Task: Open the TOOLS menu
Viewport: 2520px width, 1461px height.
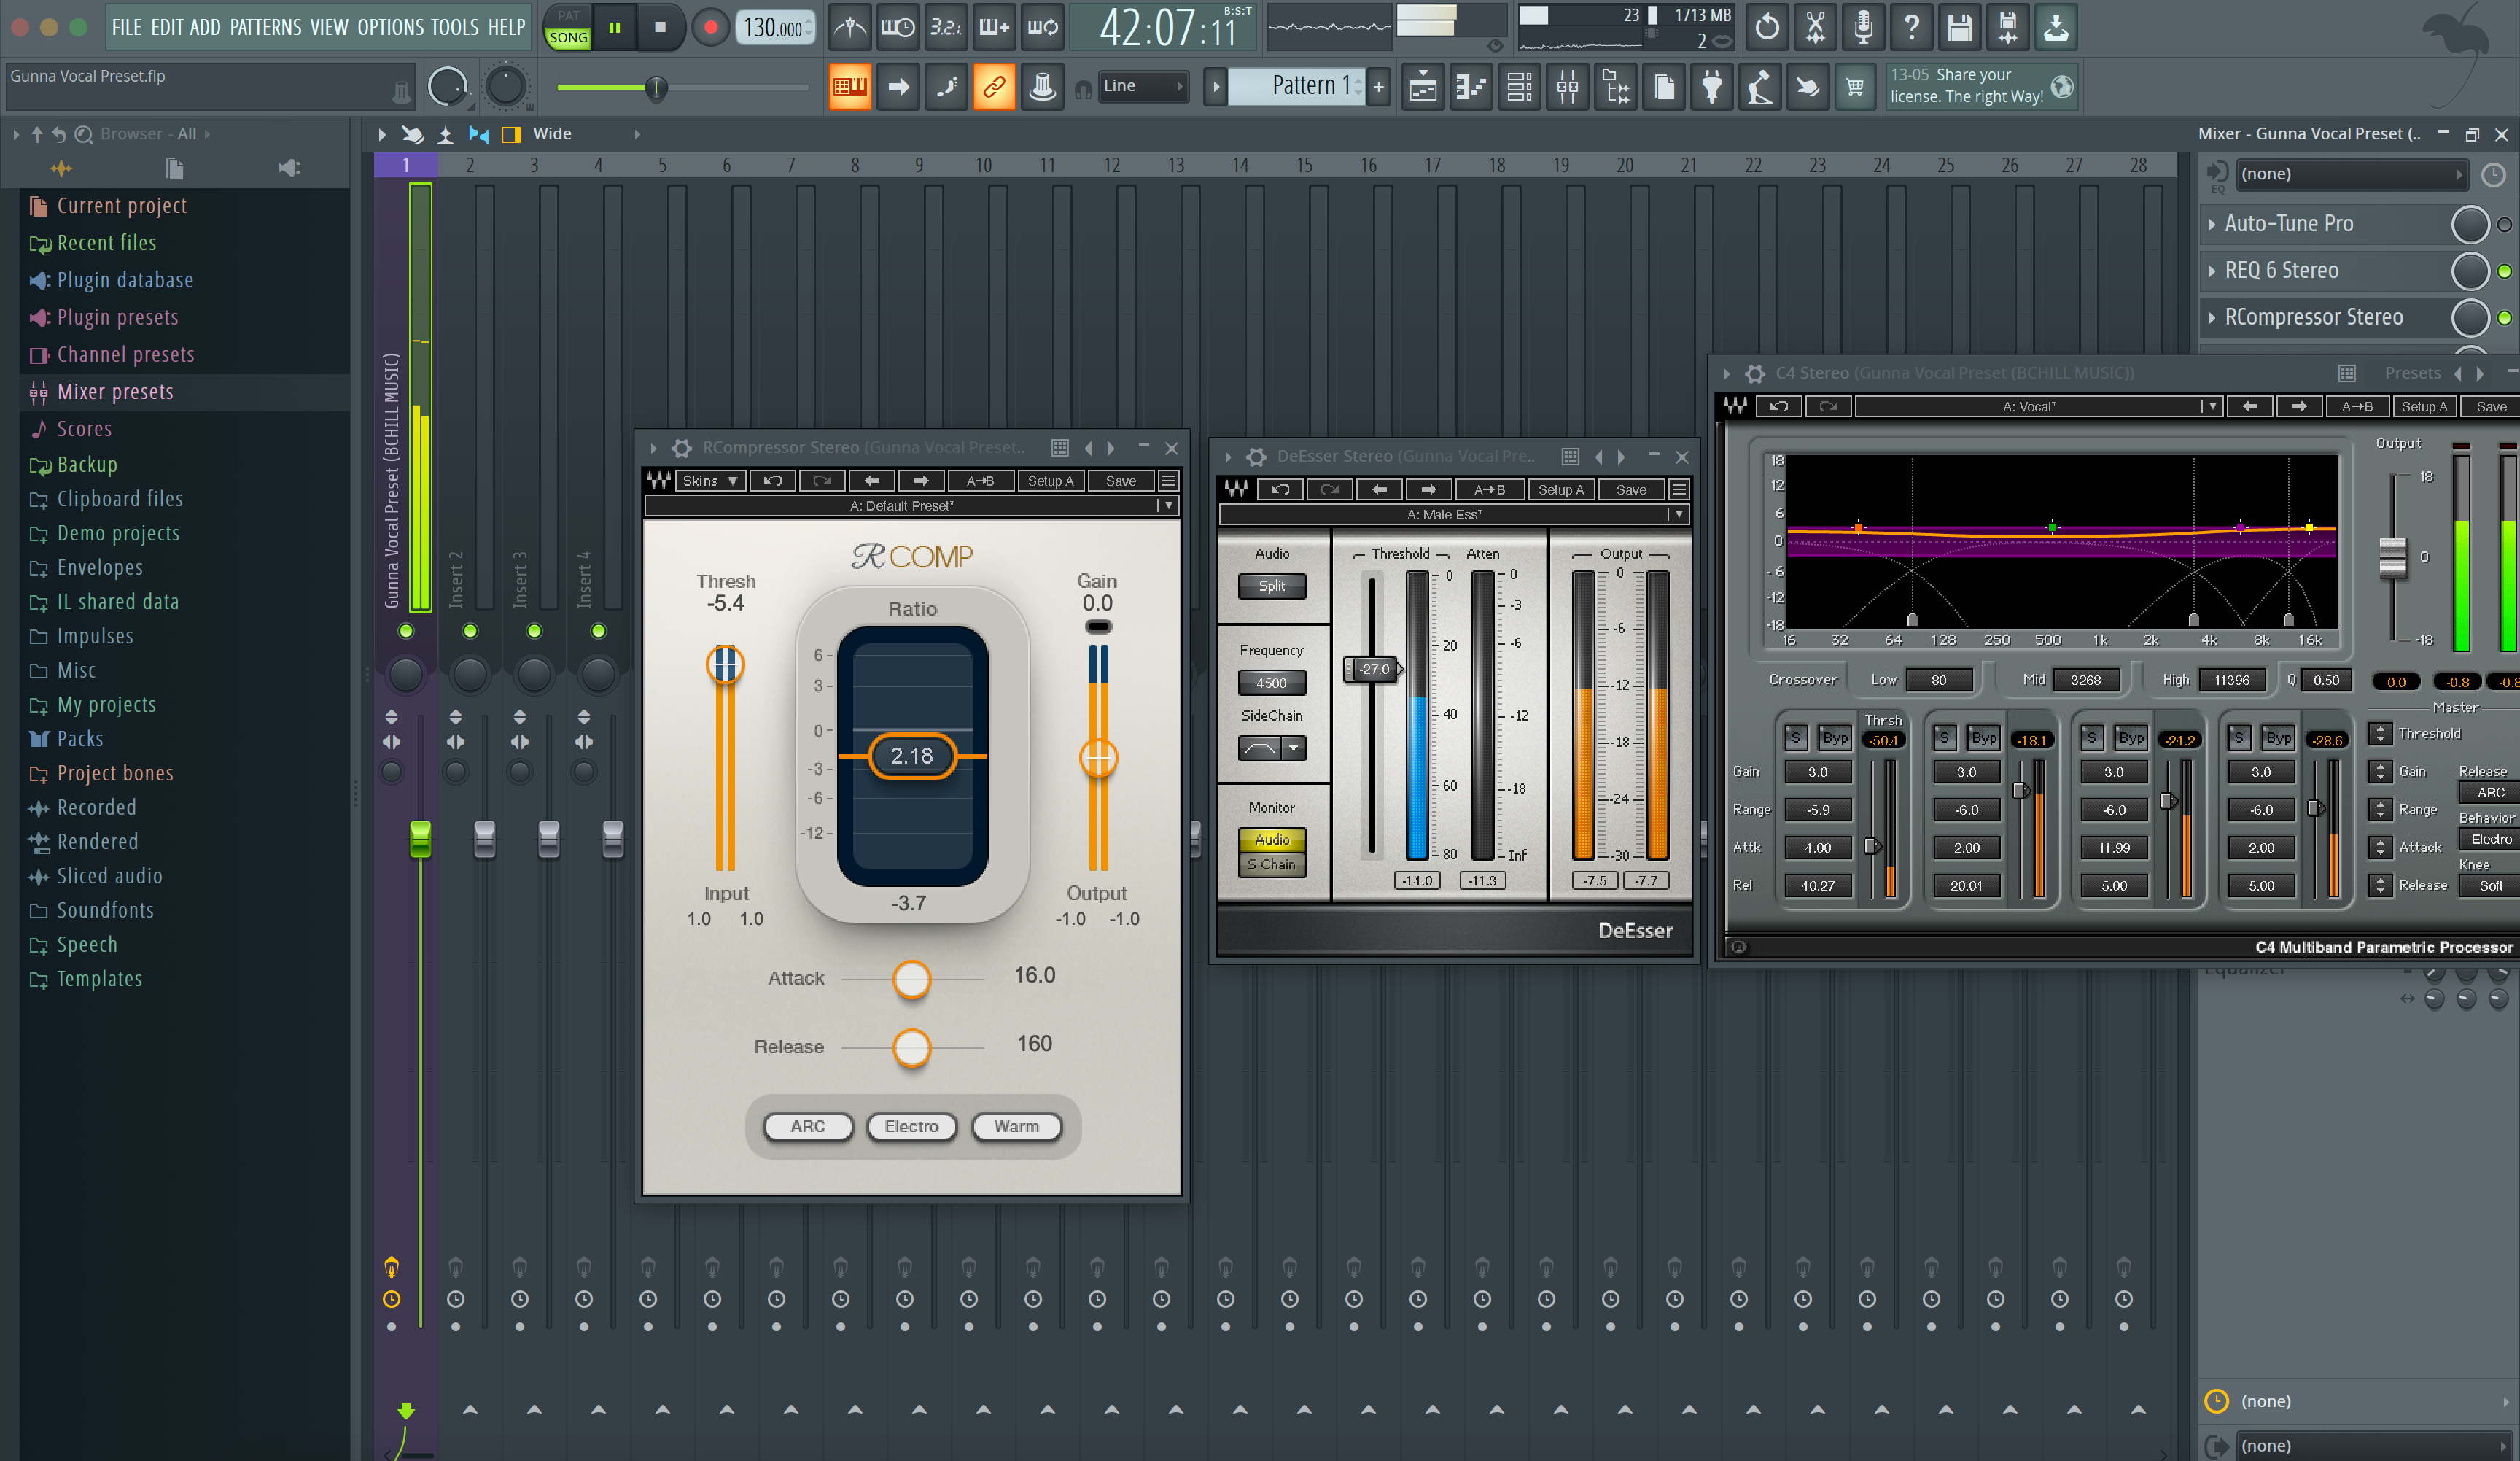Action: tap(455, 27)
